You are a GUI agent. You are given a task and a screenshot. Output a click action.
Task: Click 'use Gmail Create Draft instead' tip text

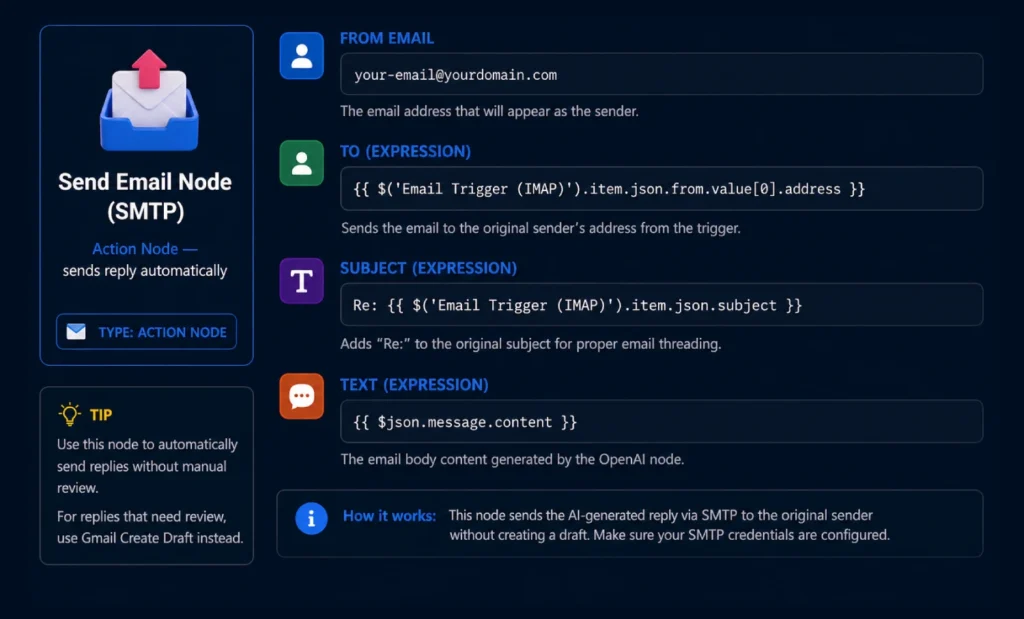[150, 537]
